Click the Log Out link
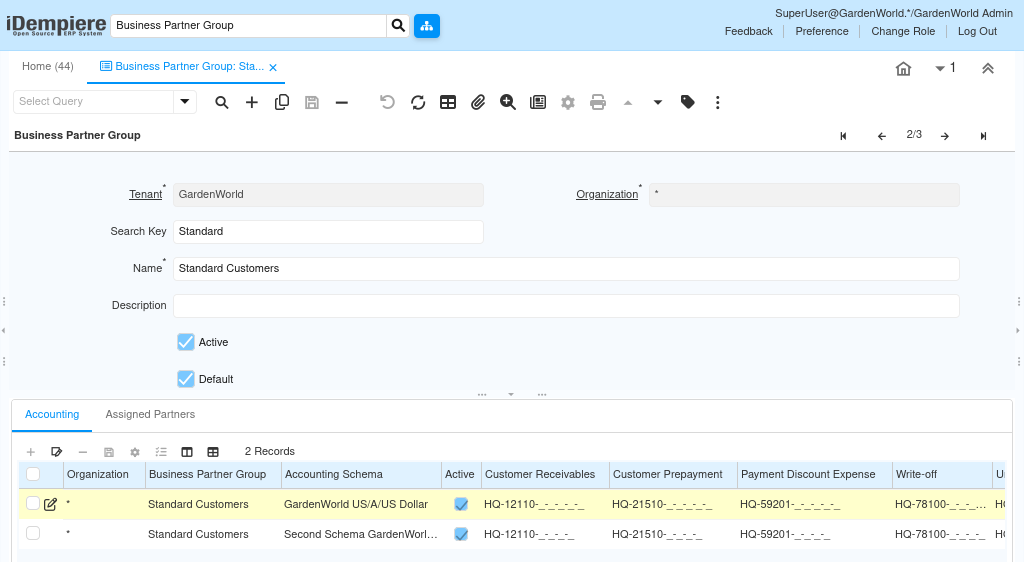The image size is (1024, 562). [x=977, y=31]
